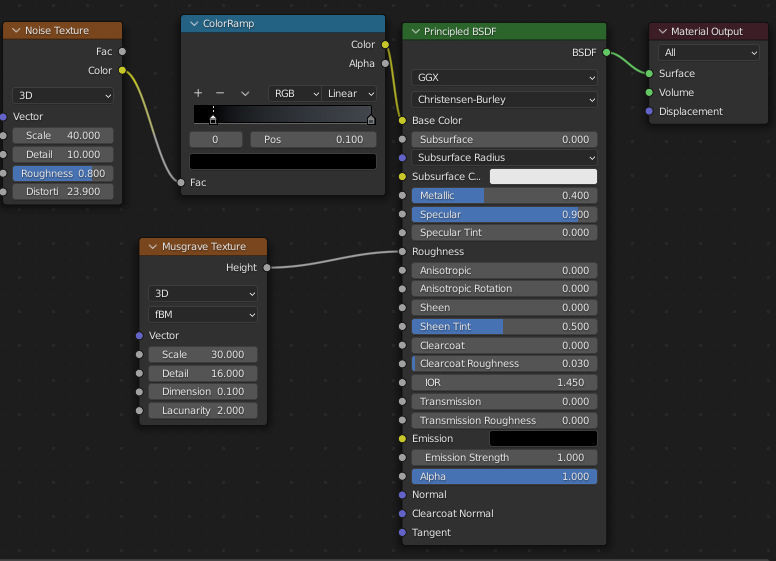Screen dimensions: 776x561
Task: Click the IOR 1.450 field
Action: tap(504, 383)
